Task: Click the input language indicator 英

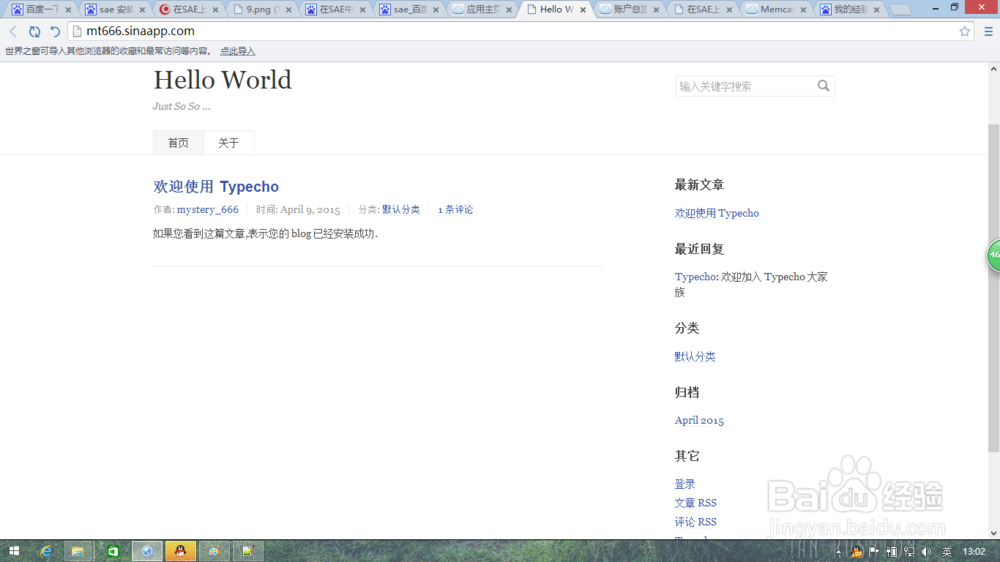Action: point(946,552)
